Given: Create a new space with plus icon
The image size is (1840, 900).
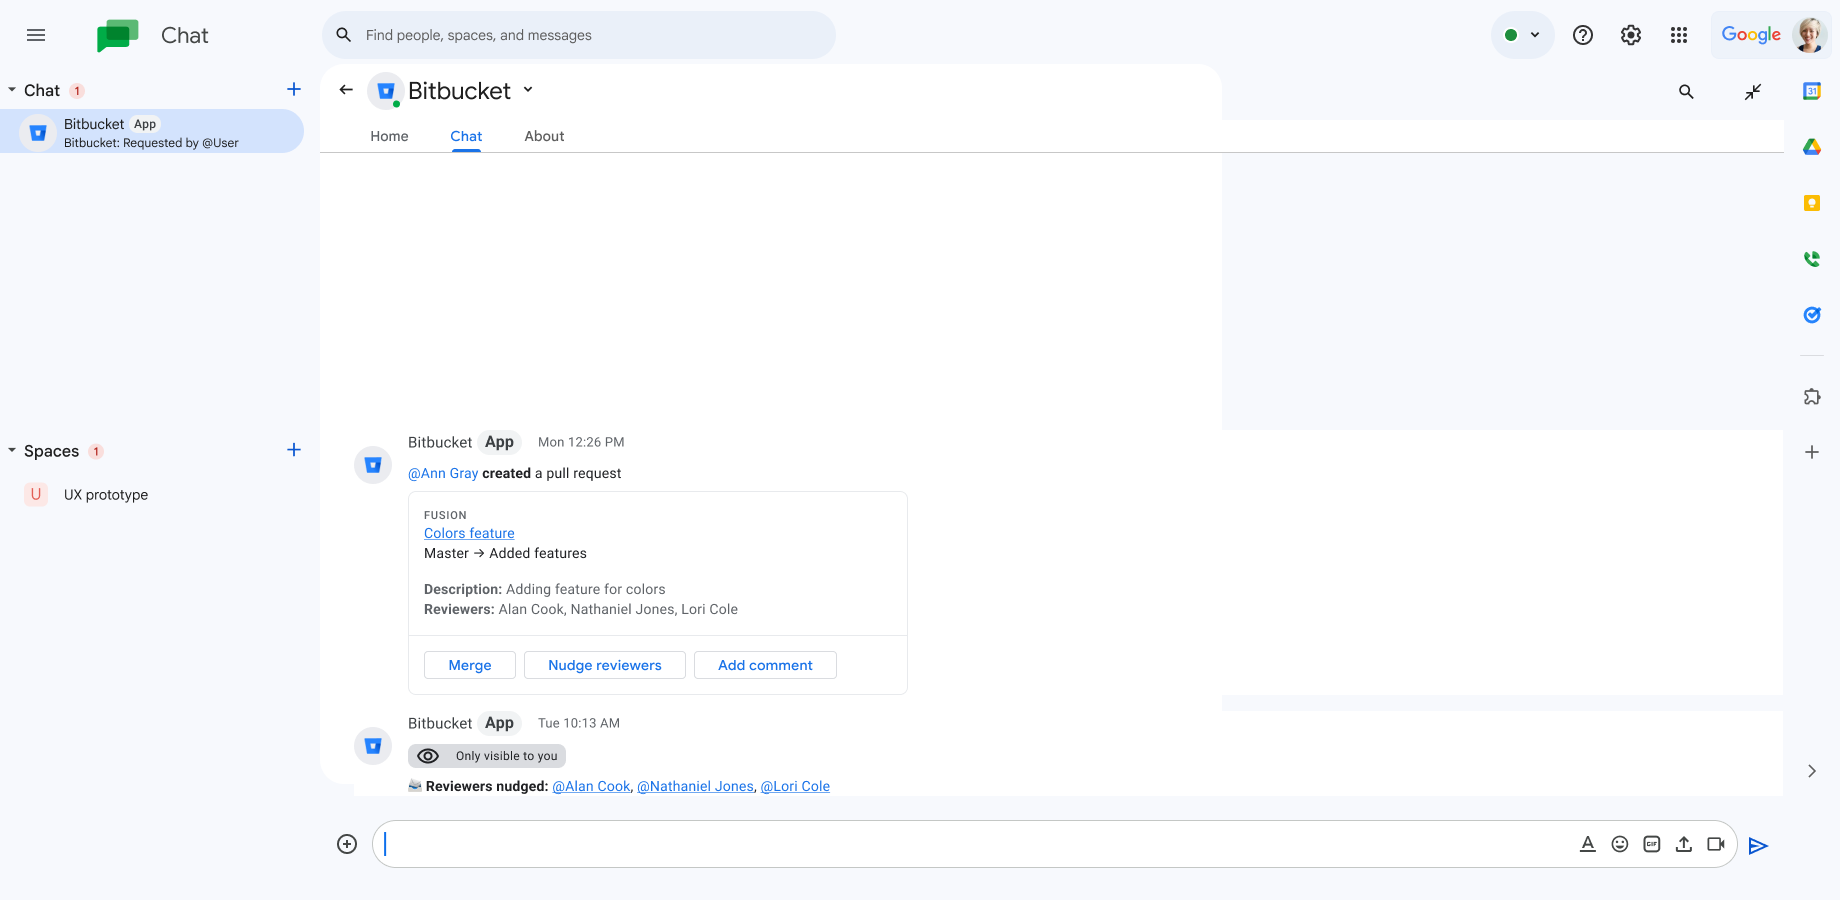Looking at the screenshot, I should click(x=294, y=450).
